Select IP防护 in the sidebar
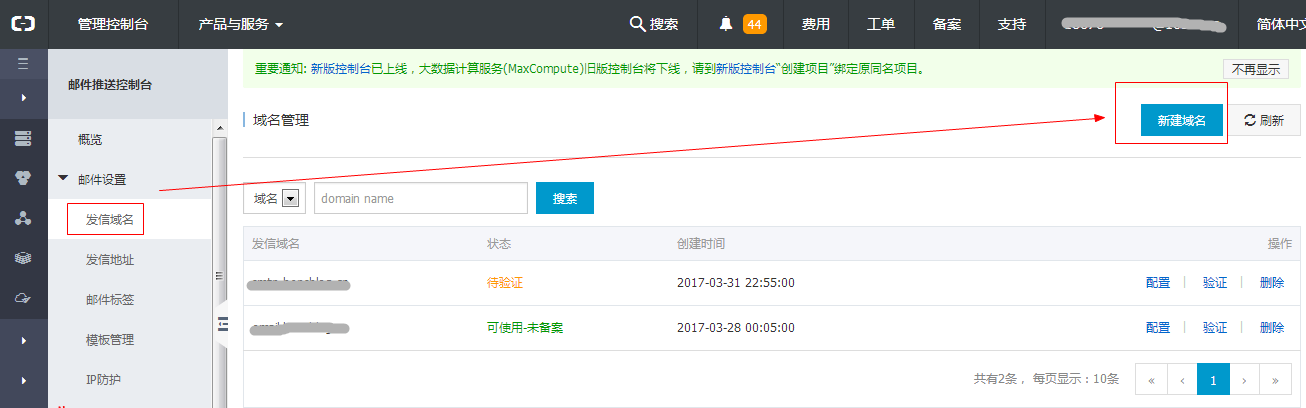1306x408 pixels. click(104, 380)
